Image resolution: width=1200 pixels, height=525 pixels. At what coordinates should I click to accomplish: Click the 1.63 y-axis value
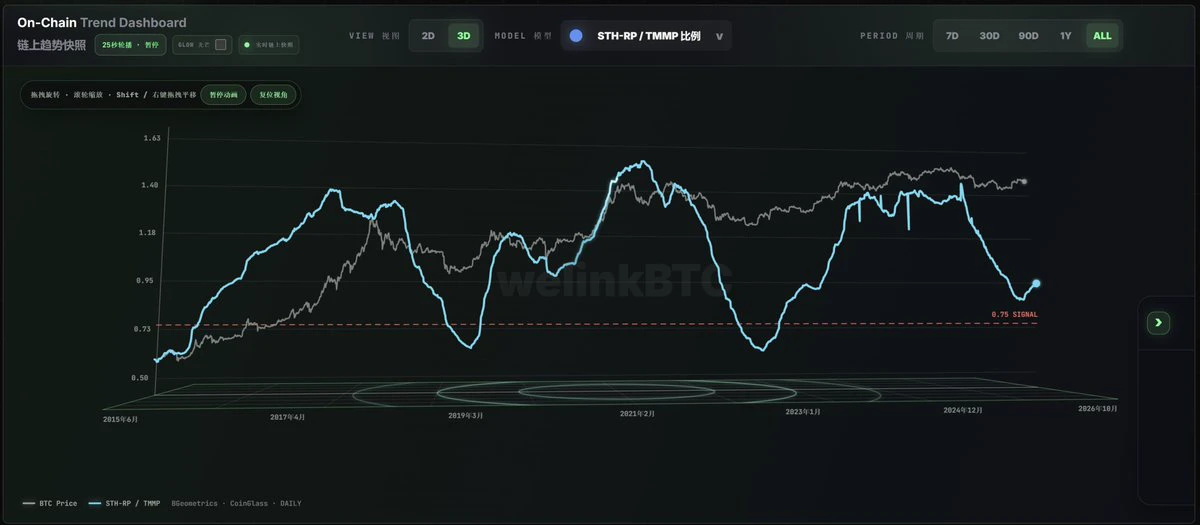tap(151, 138)
